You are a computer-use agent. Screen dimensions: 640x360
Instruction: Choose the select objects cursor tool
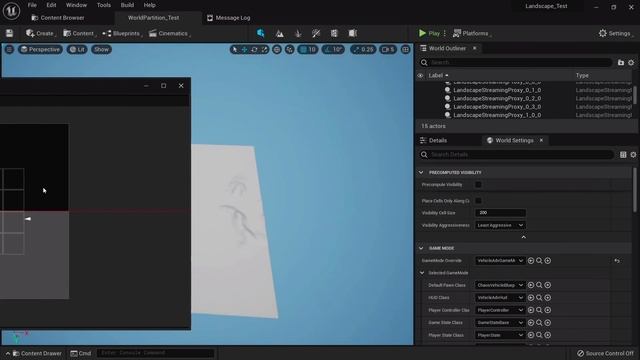click(234, 49)
